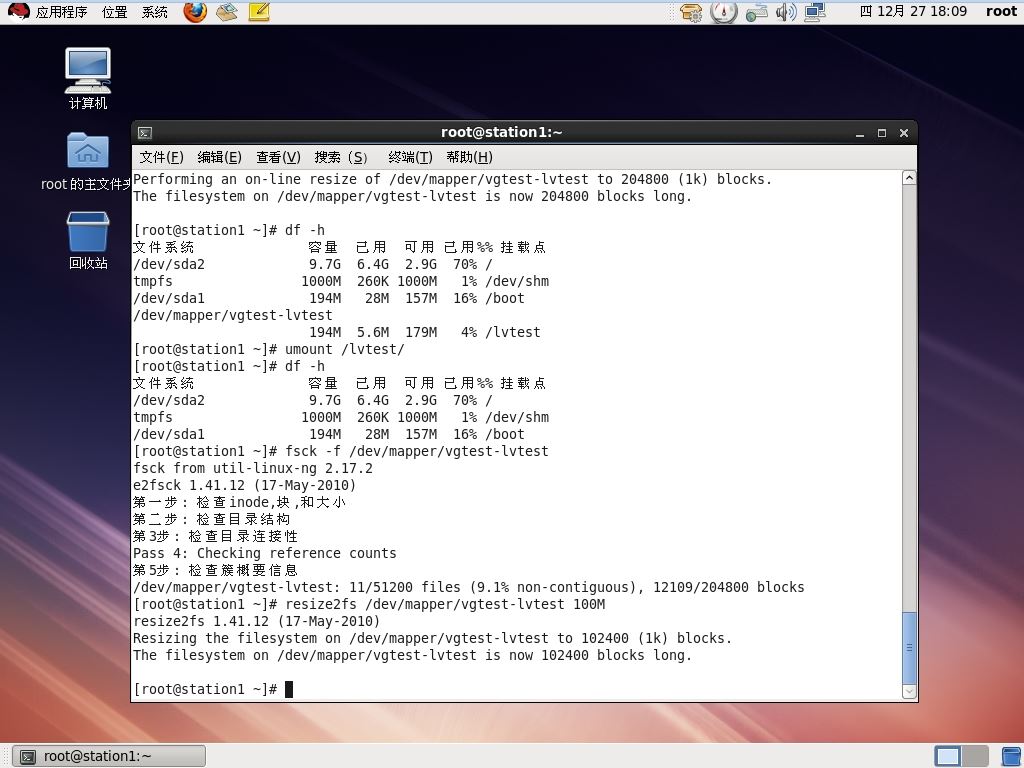Open the 系统 system menu

pyautogui.click(x=155, y=12)
